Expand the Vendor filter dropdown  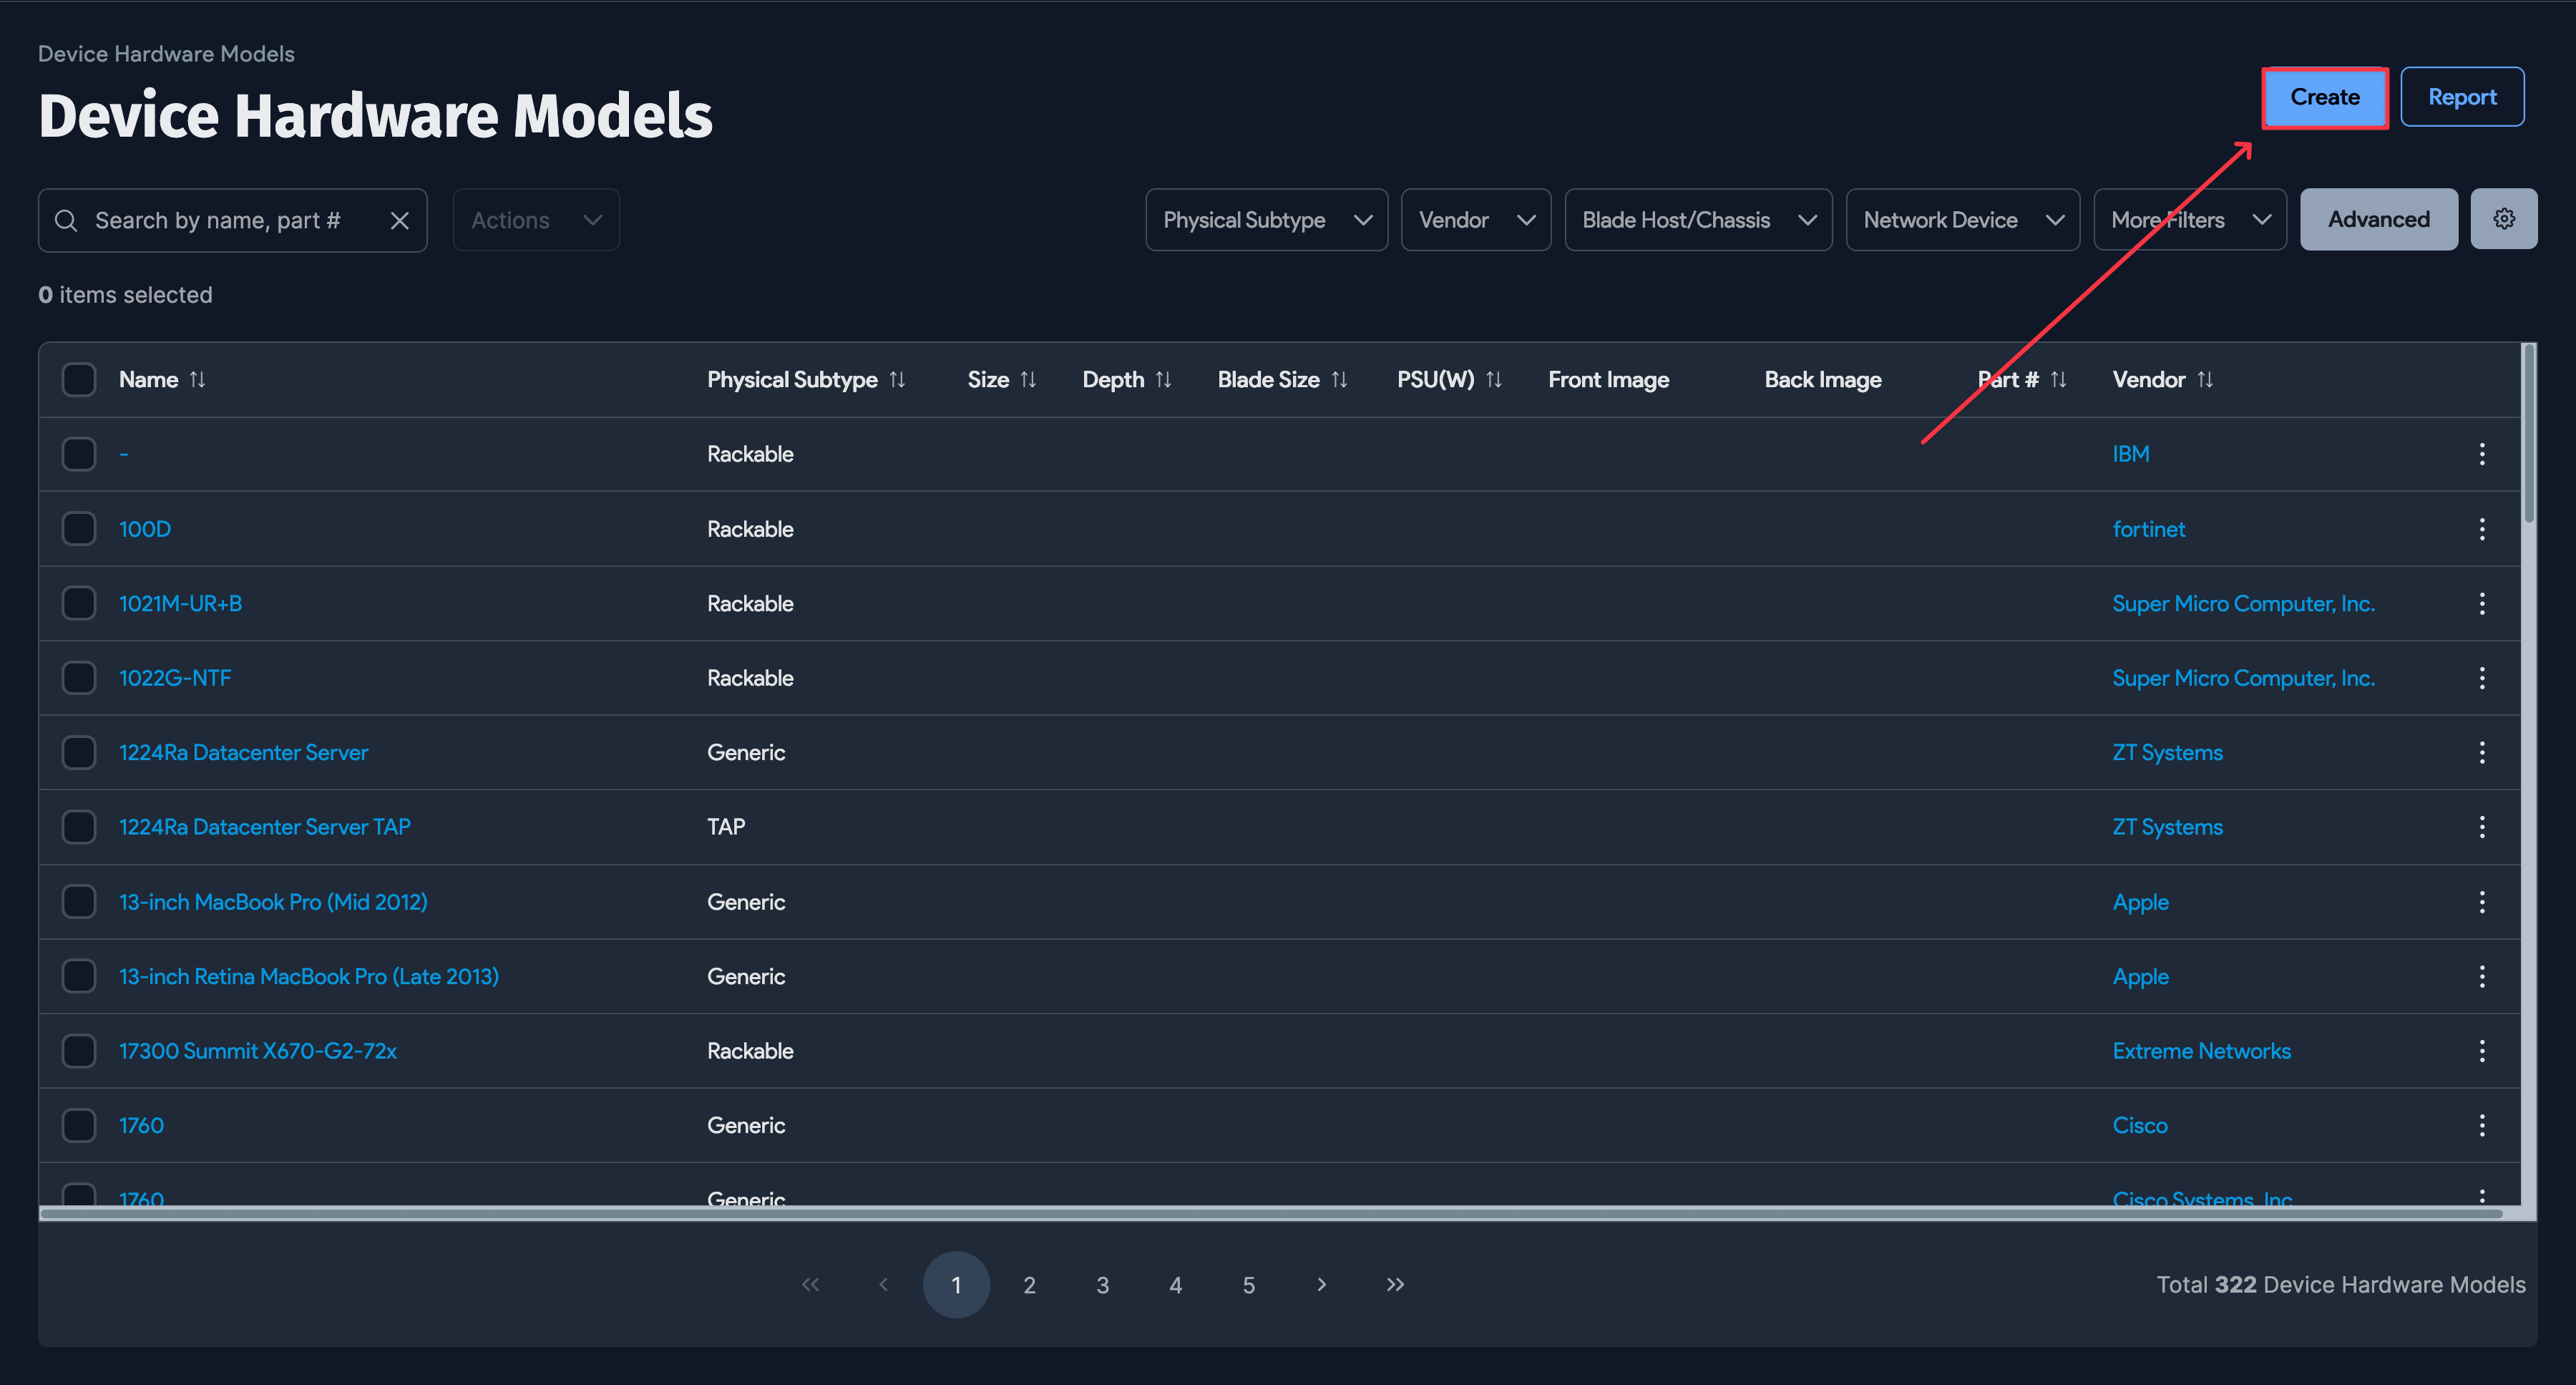click(1476, 219)
